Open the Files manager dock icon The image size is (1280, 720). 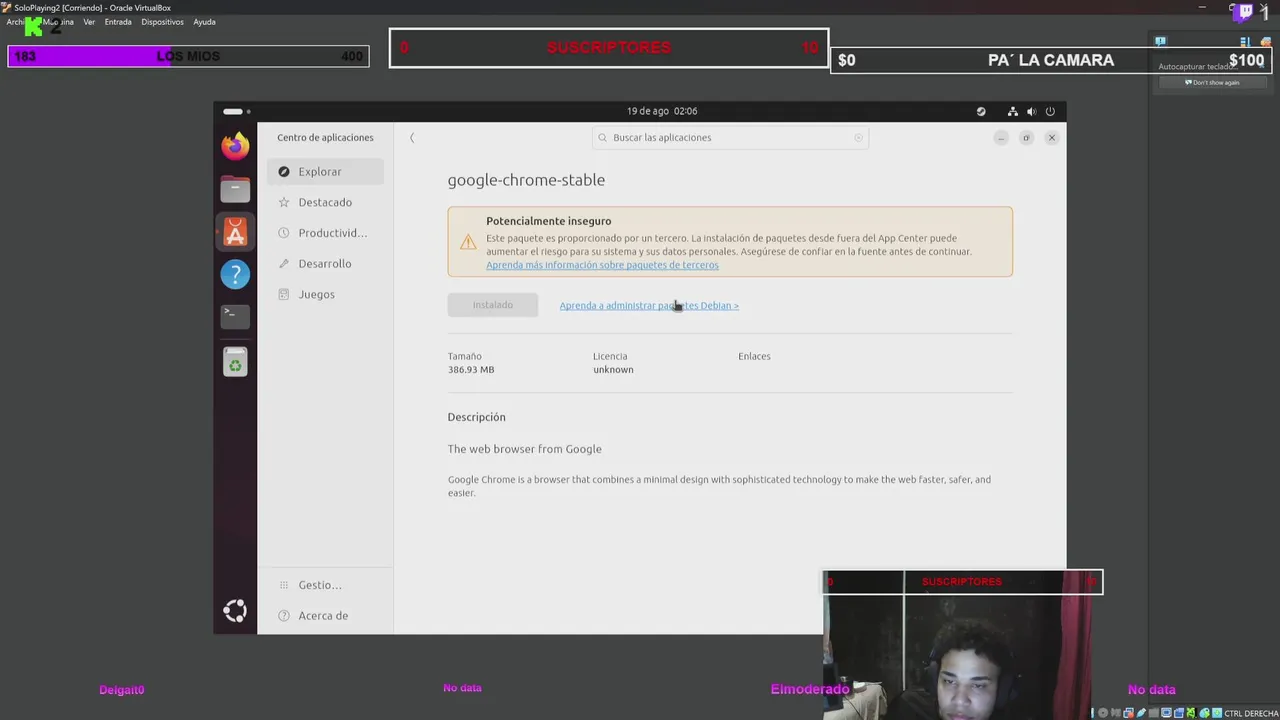pos(235,188)
